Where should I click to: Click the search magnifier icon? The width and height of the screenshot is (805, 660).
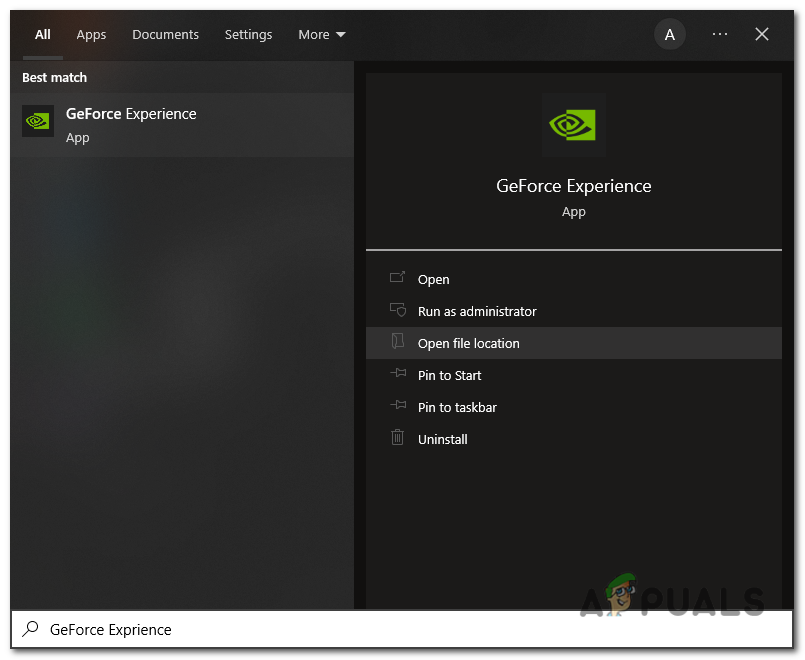pyautogui.click(x=28, y=629)
